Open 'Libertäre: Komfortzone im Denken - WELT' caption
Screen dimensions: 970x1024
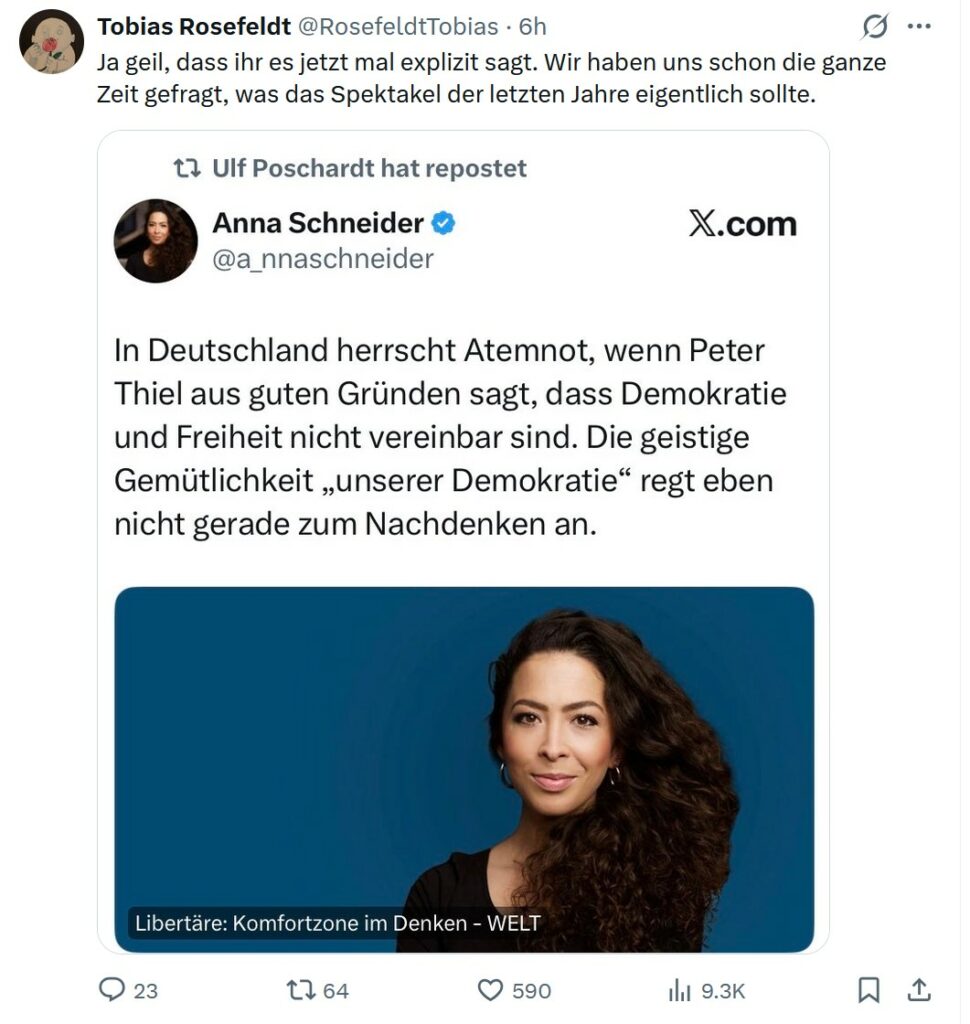[x=338, y=923]
